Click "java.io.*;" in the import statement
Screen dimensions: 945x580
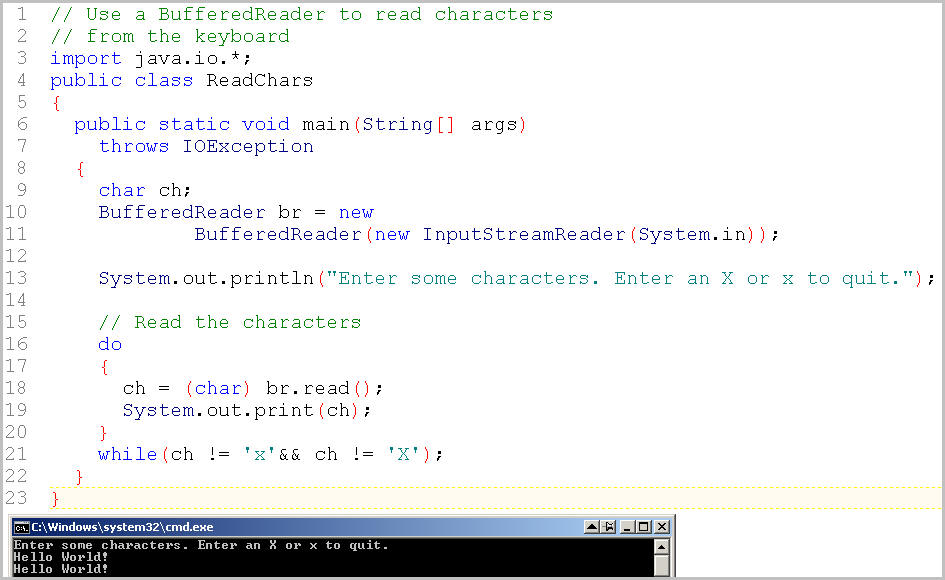[193, 58]
